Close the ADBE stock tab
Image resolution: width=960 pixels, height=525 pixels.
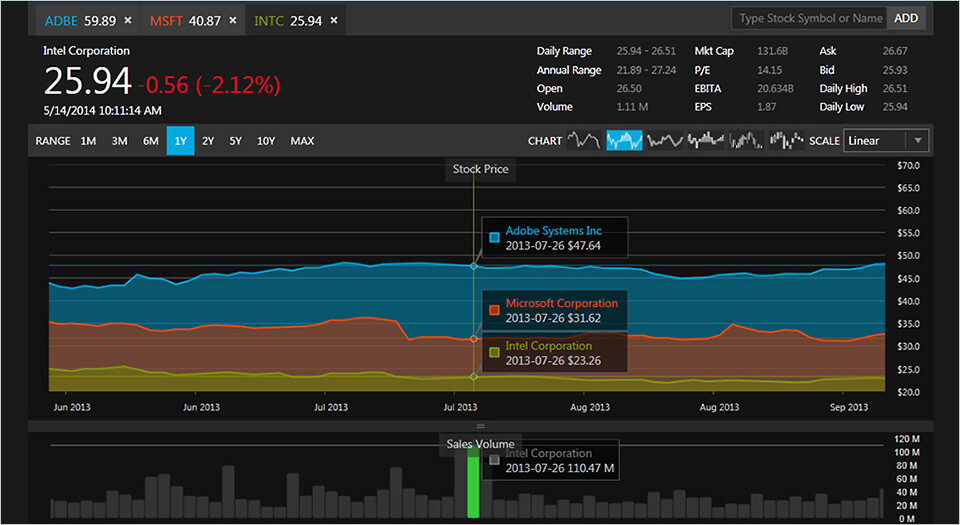[128, 20]
